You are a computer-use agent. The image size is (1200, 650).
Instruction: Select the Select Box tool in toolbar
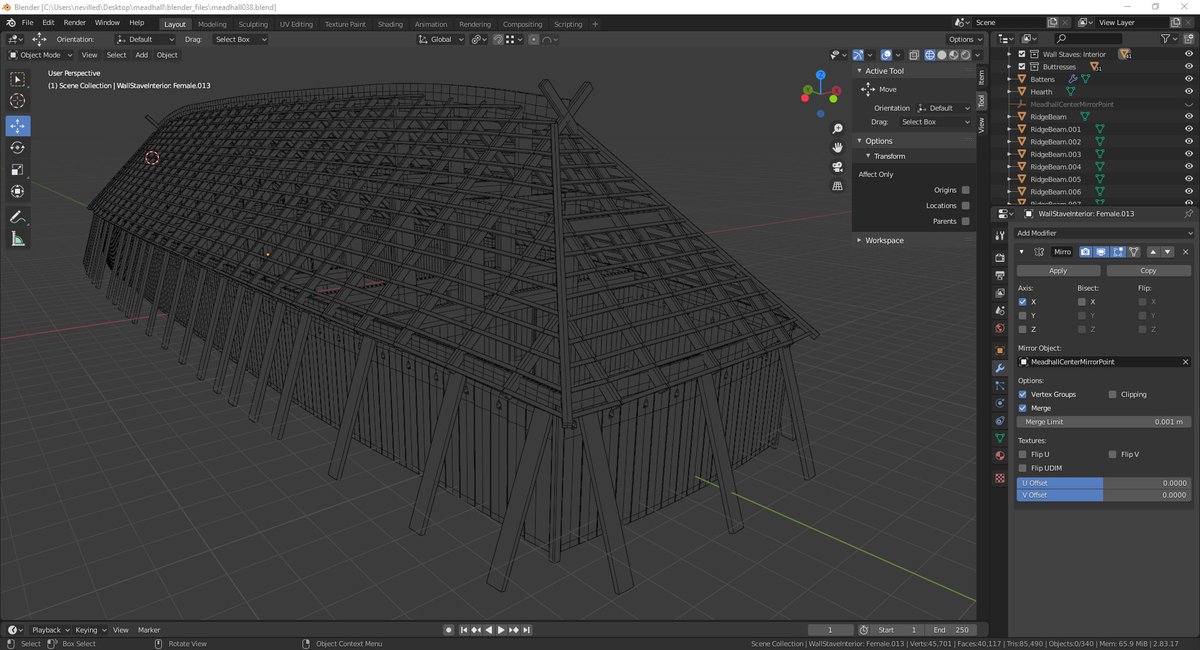click(18, 79)
